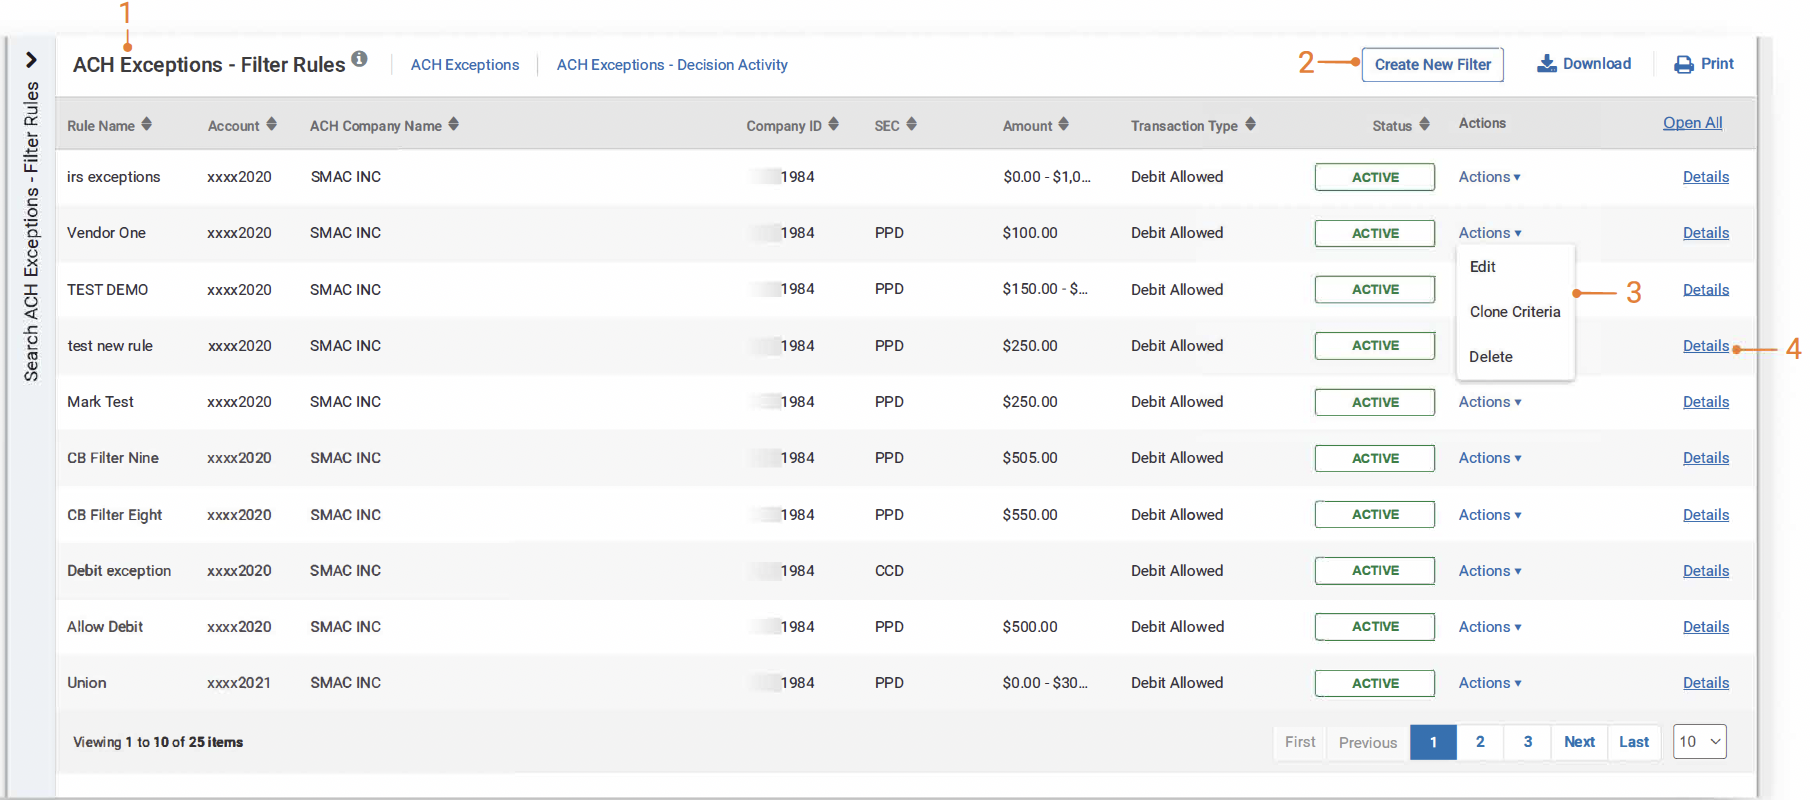Sort by Amount column arrows
1810x800 pixels.
coord(1063,124)
